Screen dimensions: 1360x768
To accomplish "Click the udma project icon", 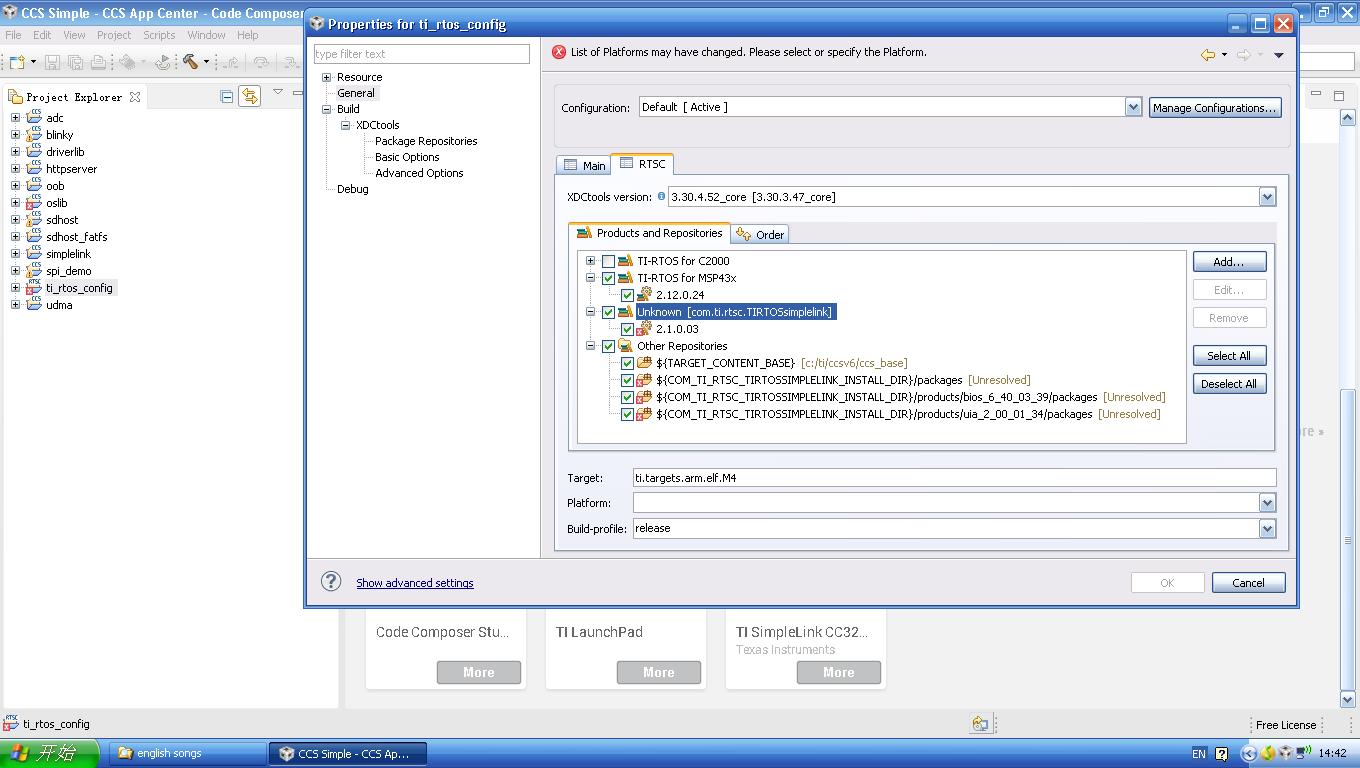I will (x=34, y=304).
